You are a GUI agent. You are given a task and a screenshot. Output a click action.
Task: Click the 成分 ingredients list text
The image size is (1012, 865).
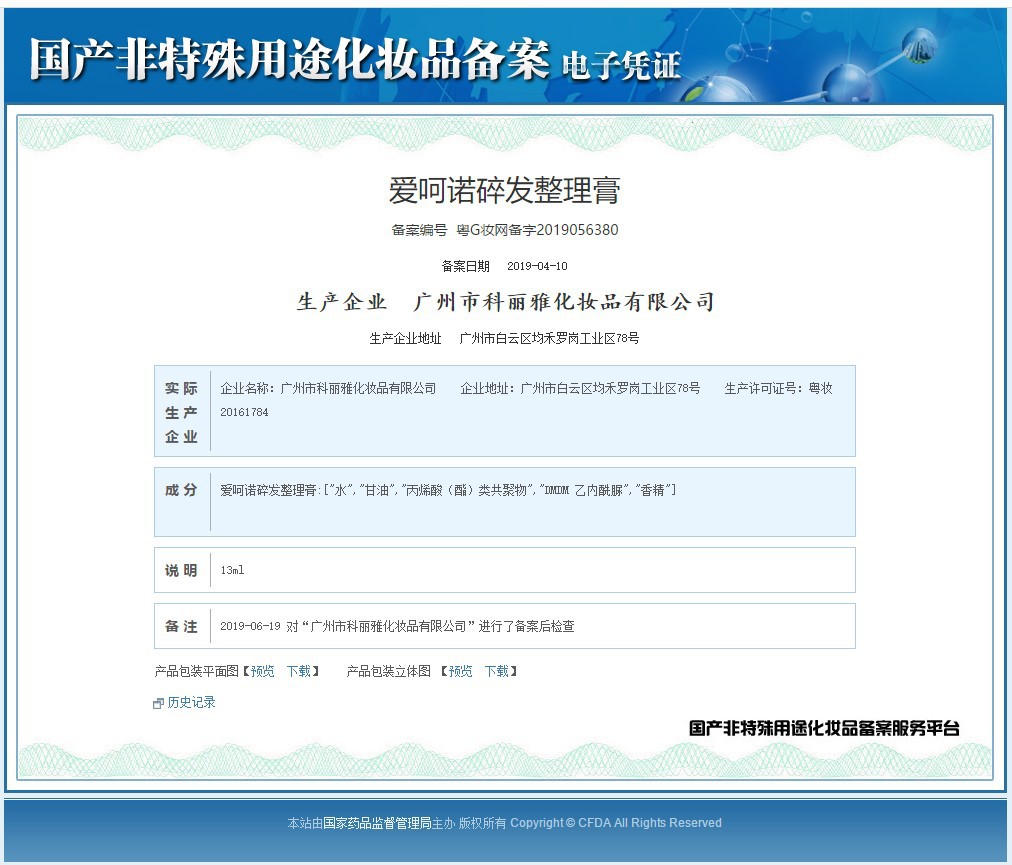click(x=448, y=491)
